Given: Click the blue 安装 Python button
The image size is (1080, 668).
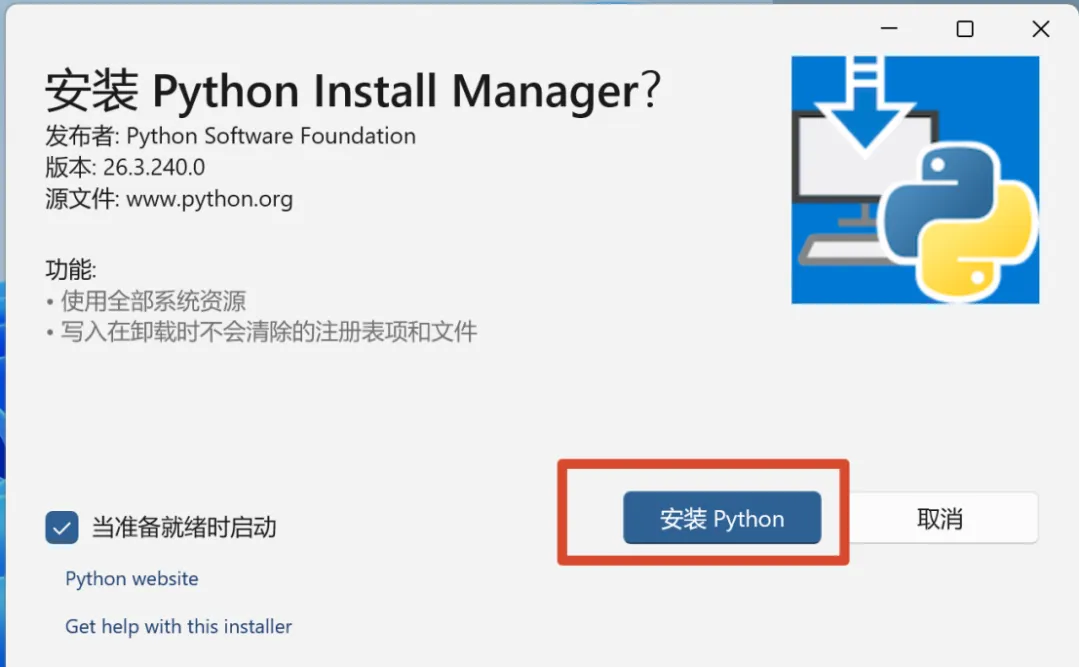Looking at the screenshot, I should click(x=722, y=518).
